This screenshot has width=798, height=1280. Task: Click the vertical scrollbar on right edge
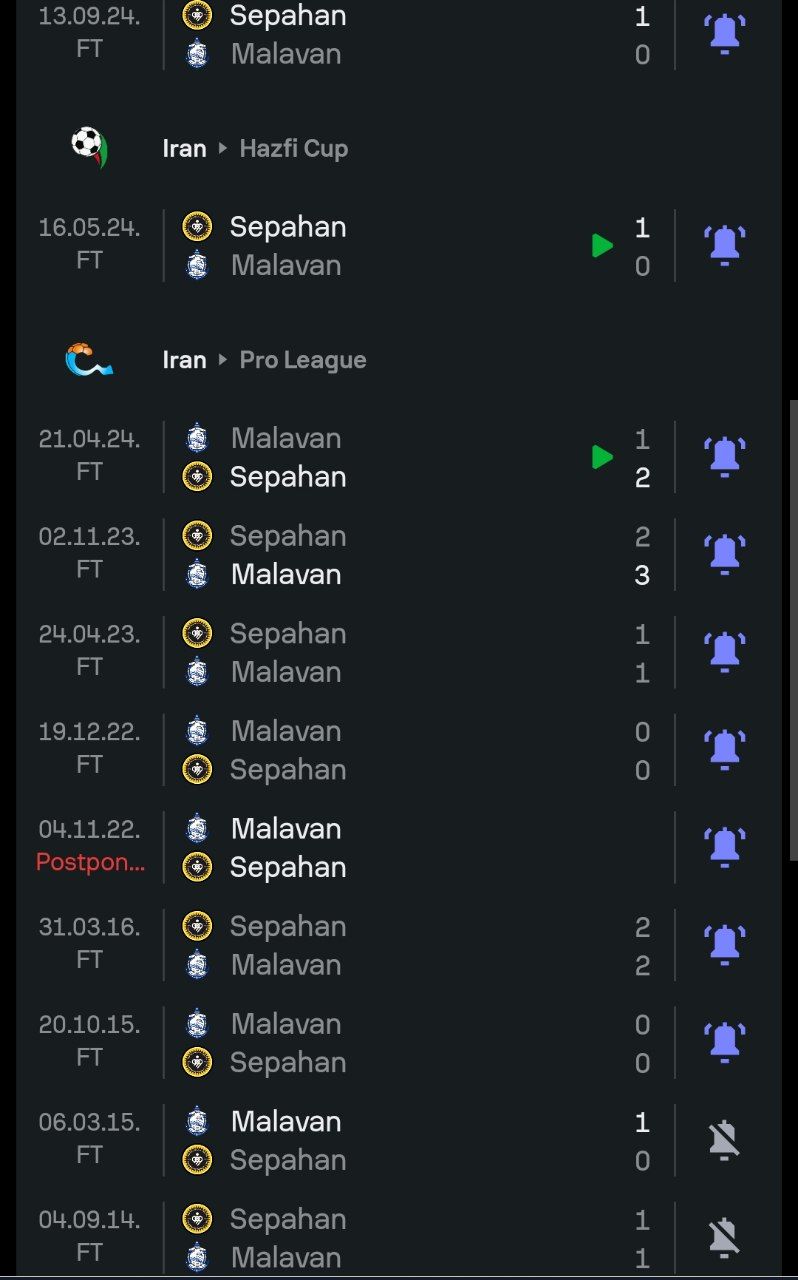793,630
